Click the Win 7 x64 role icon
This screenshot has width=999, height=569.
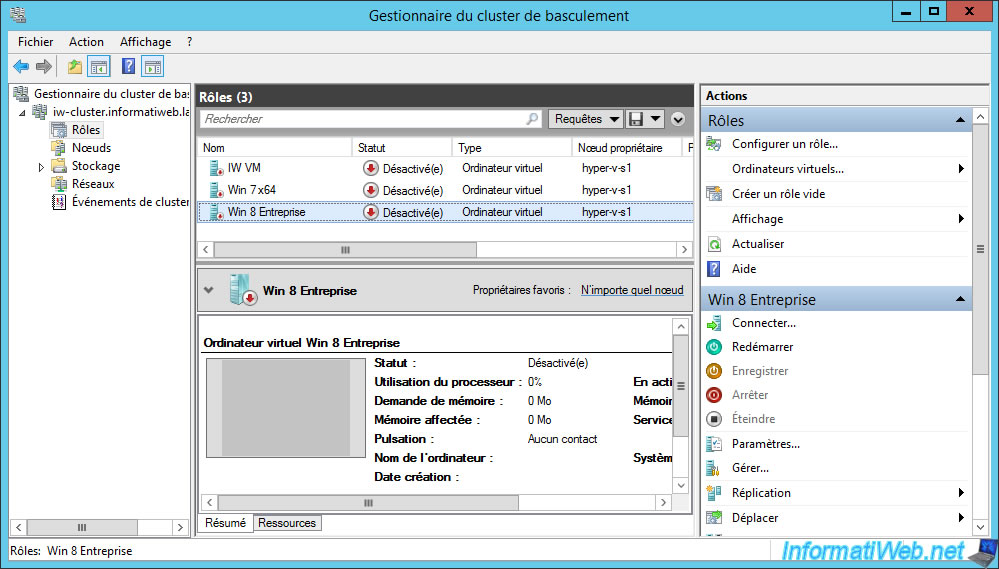click(x=217, y=190)
